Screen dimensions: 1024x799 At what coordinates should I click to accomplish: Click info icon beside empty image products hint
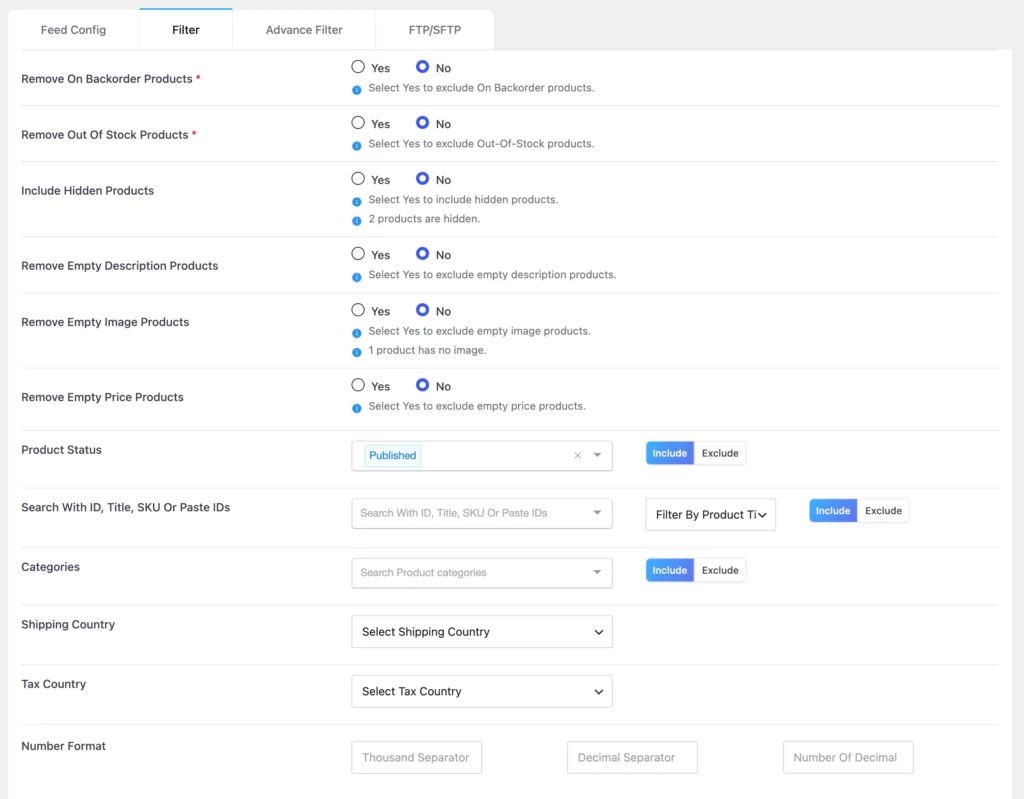point(357,333)
